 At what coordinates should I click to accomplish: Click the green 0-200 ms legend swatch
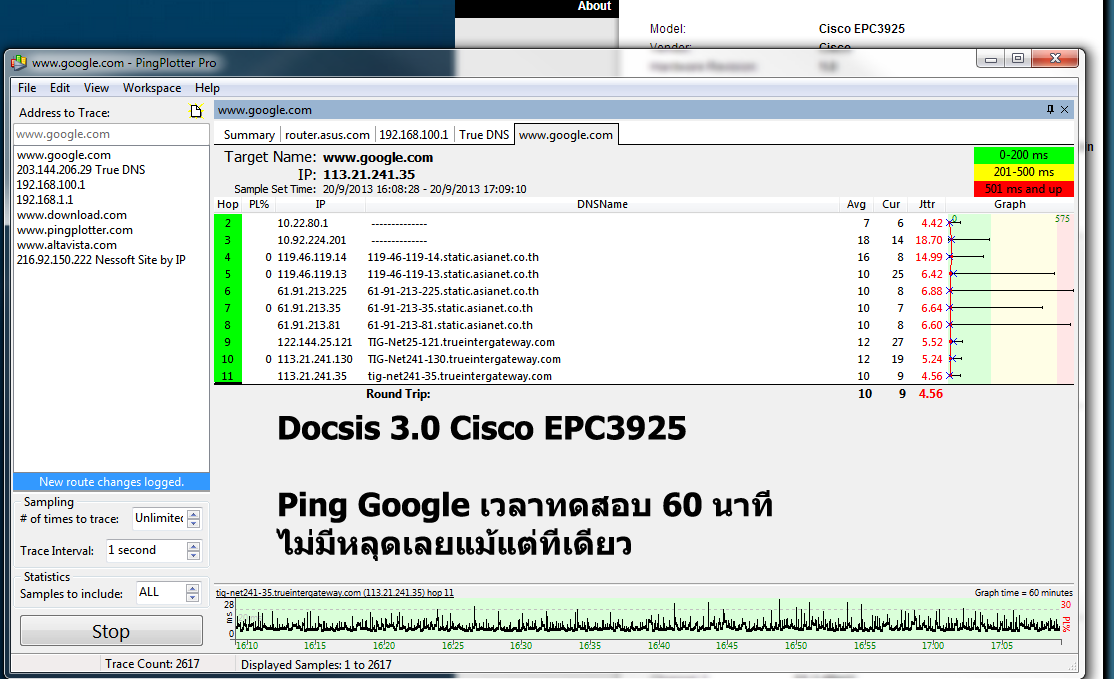[1023, 155]
